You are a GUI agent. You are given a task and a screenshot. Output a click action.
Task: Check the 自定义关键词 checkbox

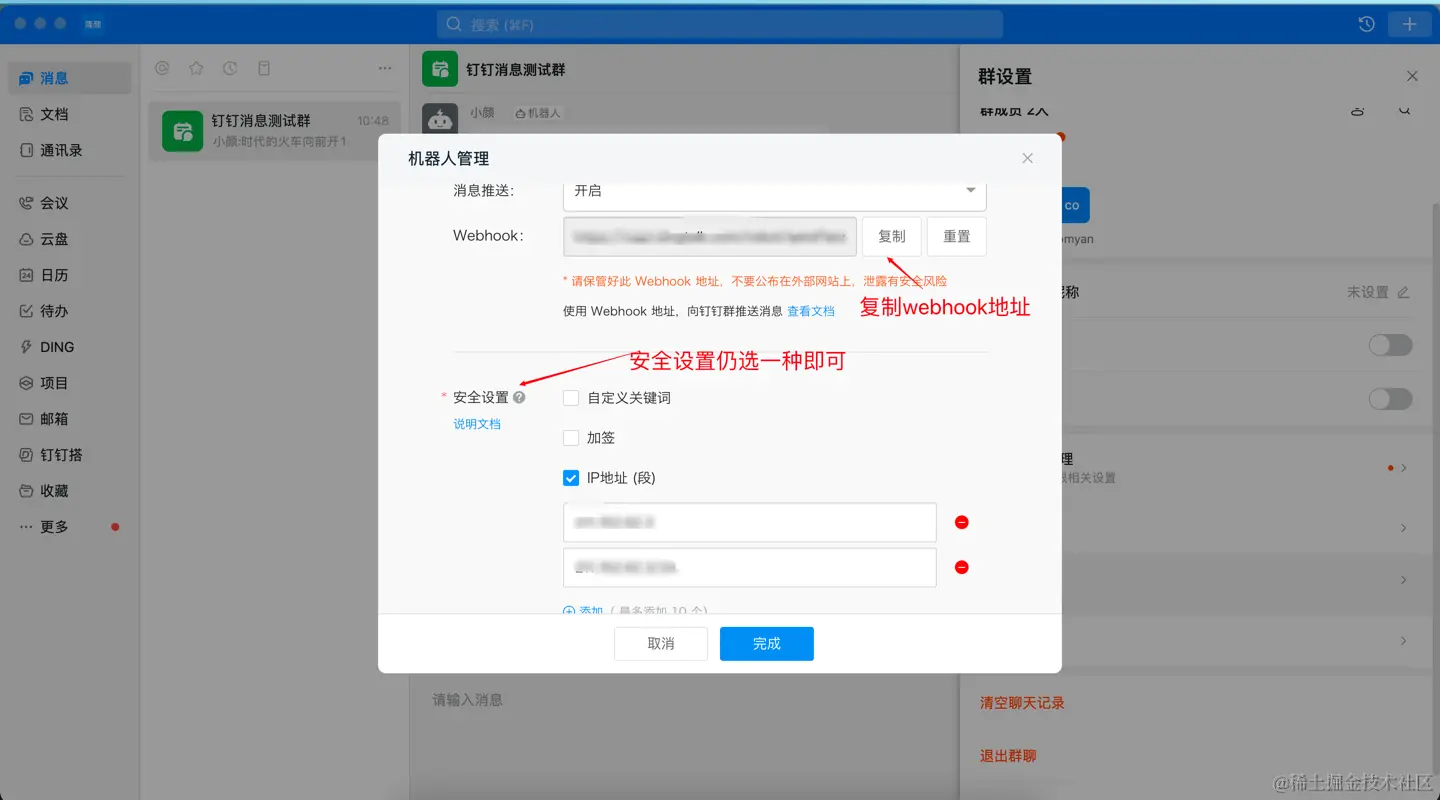pyautogui.click(x=571, y=398)
